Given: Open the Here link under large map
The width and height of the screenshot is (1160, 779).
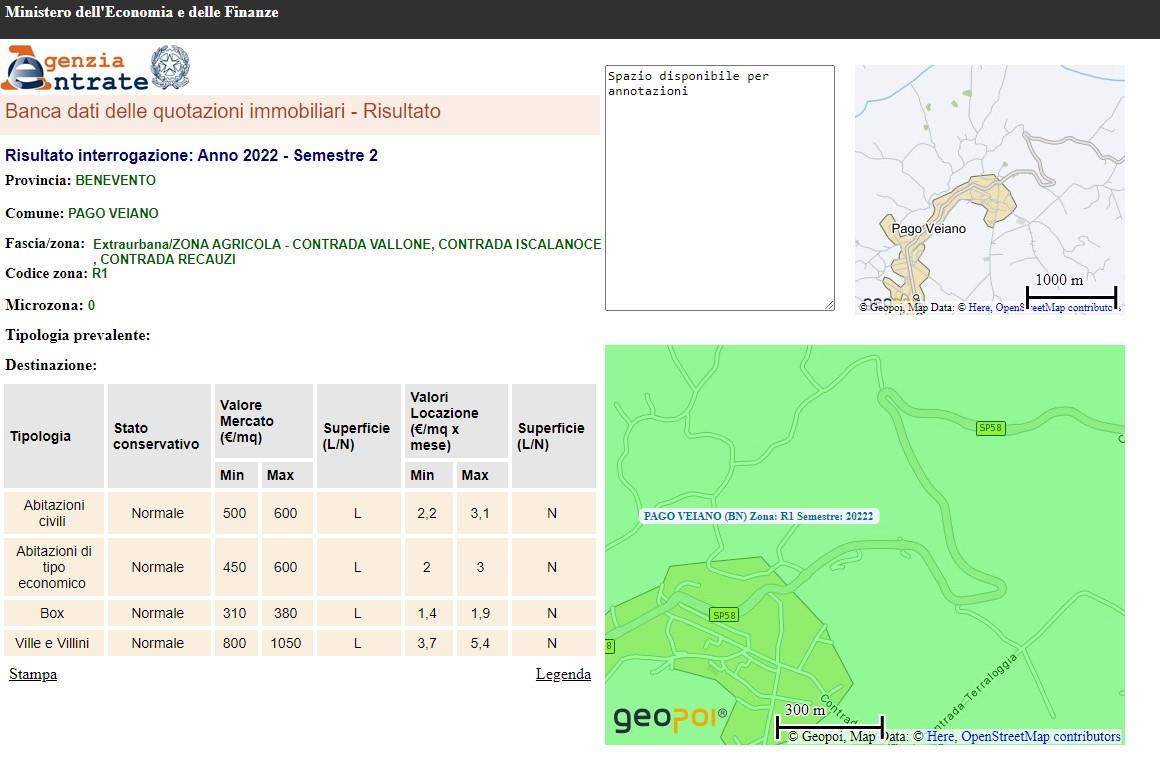Looking at the screenshot, I should 940,737.
